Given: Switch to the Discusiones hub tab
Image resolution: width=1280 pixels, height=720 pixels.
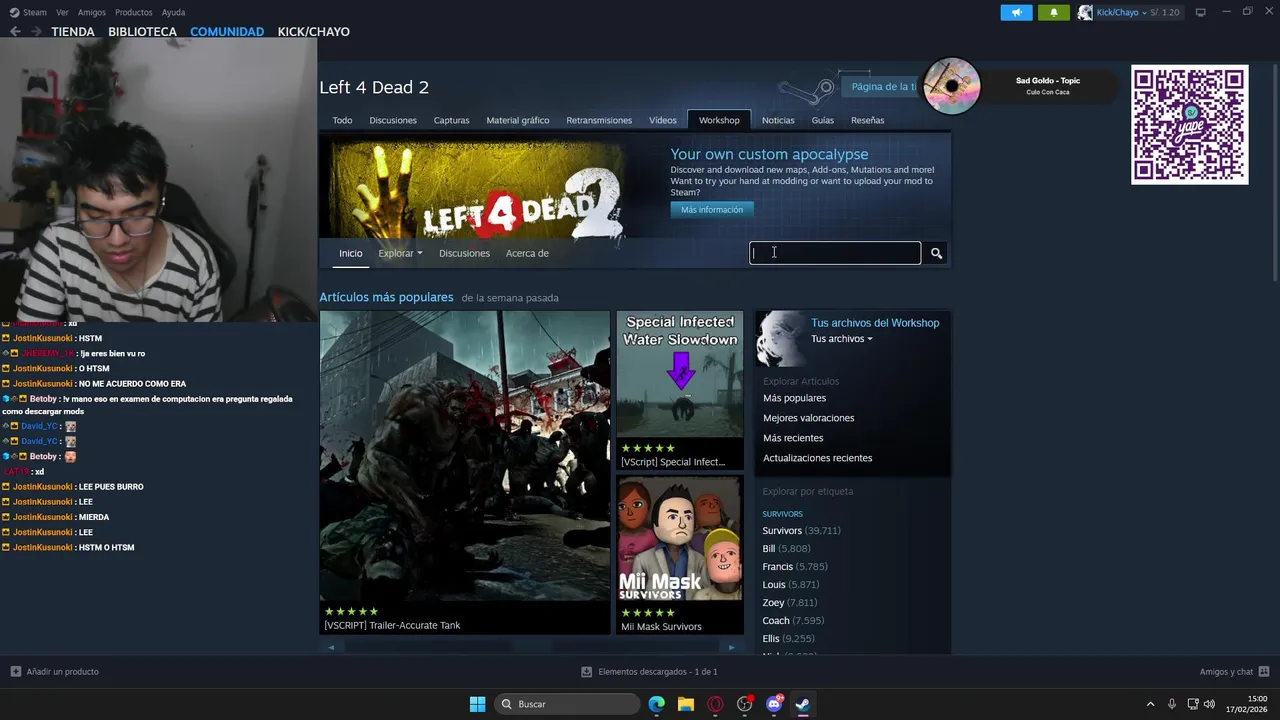Looking at the screenshot, I should (393, 120).
